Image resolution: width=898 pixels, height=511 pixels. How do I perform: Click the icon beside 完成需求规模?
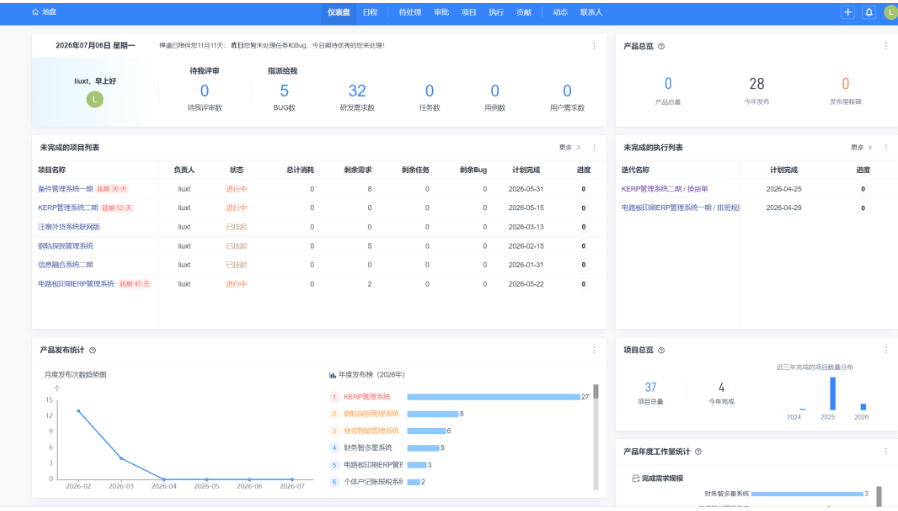point(635,478)
